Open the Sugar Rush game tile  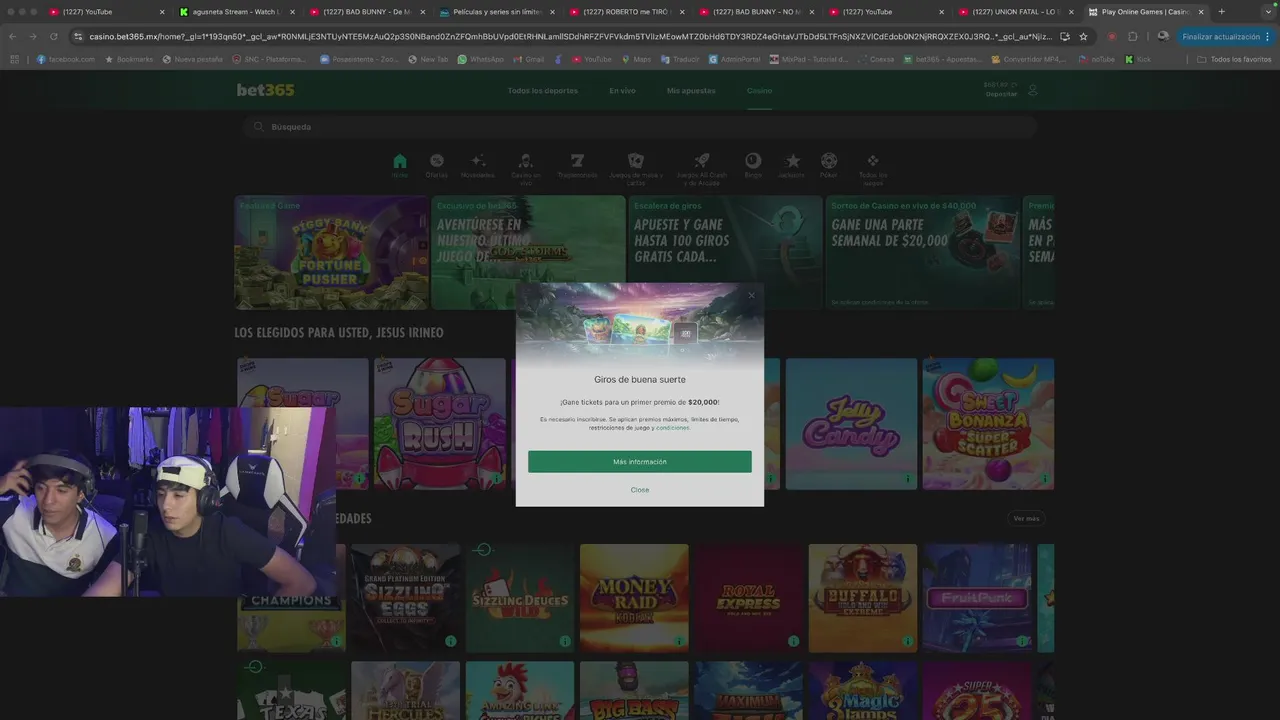click(439, 424)
